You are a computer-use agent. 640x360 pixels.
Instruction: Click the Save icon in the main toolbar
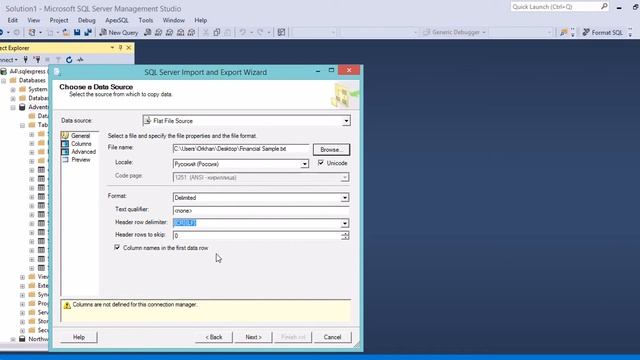tap(77, 32)
